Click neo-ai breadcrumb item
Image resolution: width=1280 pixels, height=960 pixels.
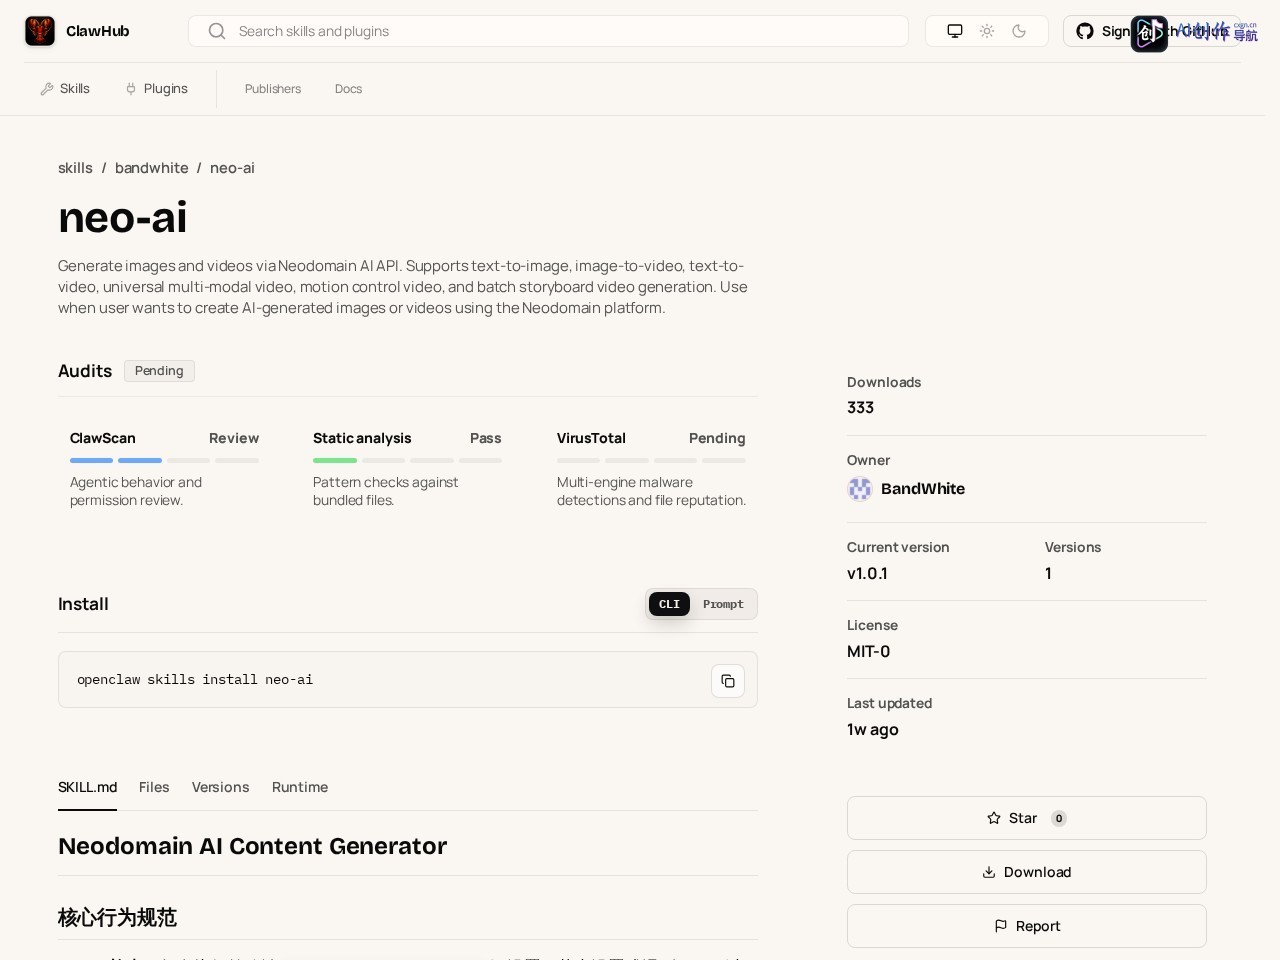point(232,168)
